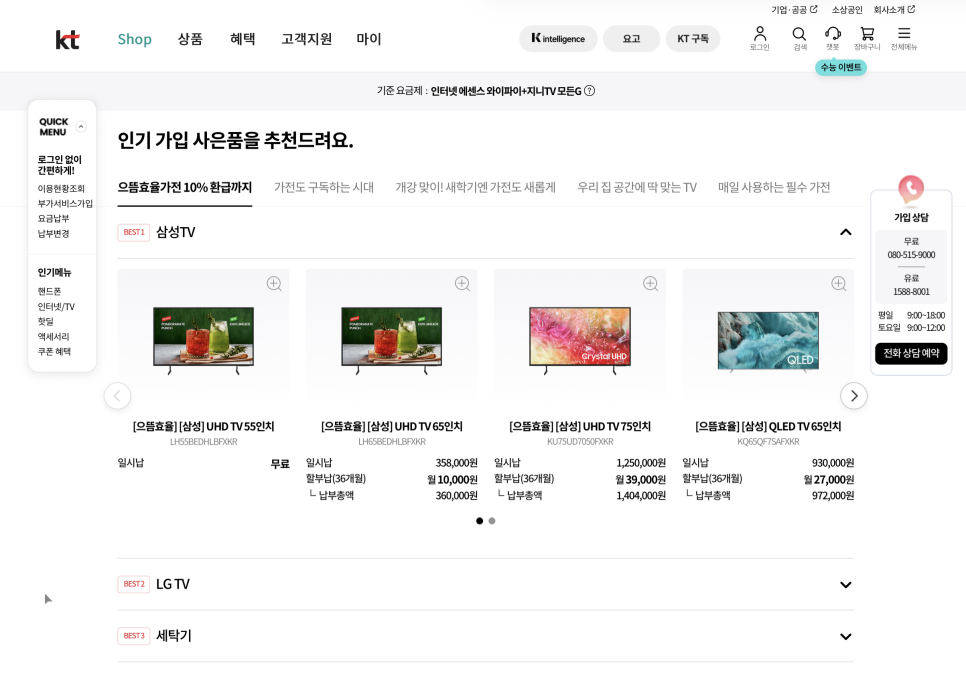Zoom image of UHD TV 65인치
Screen dimensions: 966x687
tap(462, 283)
